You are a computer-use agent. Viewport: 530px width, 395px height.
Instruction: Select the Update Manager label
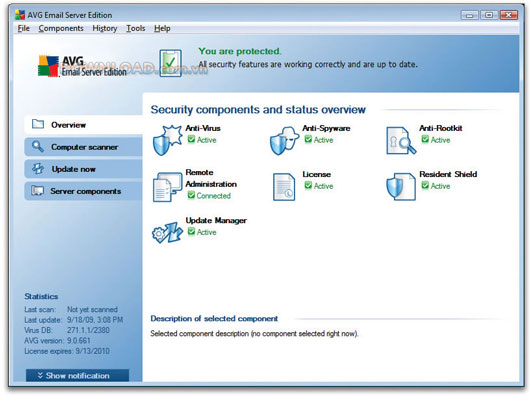click(x=216, y=220)
